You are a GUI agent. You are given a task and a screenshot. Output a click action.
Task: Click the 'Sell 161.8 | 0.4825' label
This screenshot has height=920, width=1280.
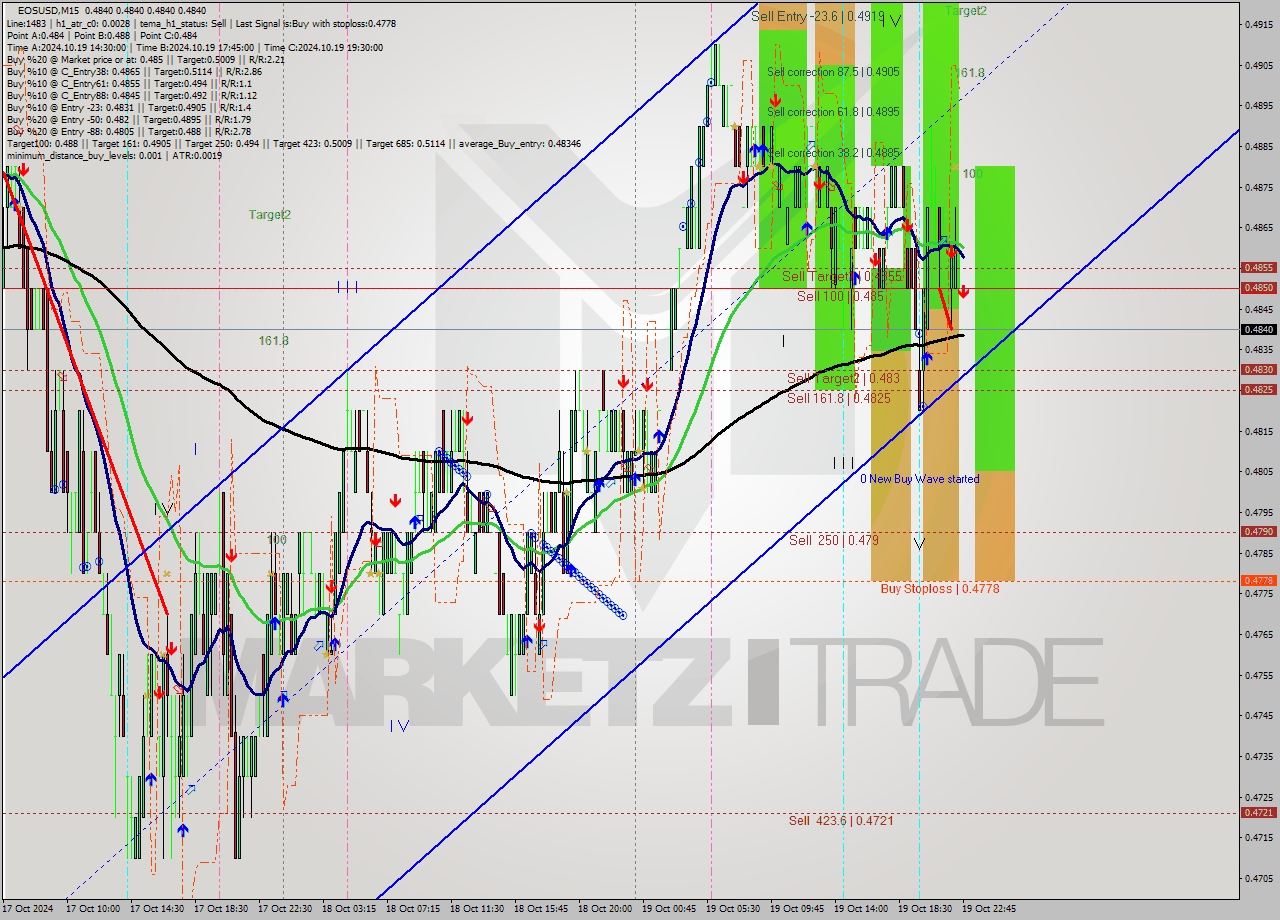[839, 398]
